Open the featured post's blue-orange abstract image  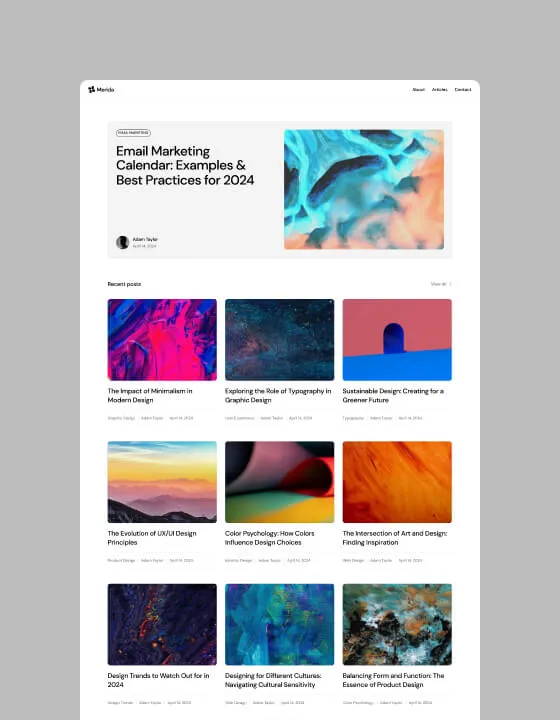tap(364, 190)
